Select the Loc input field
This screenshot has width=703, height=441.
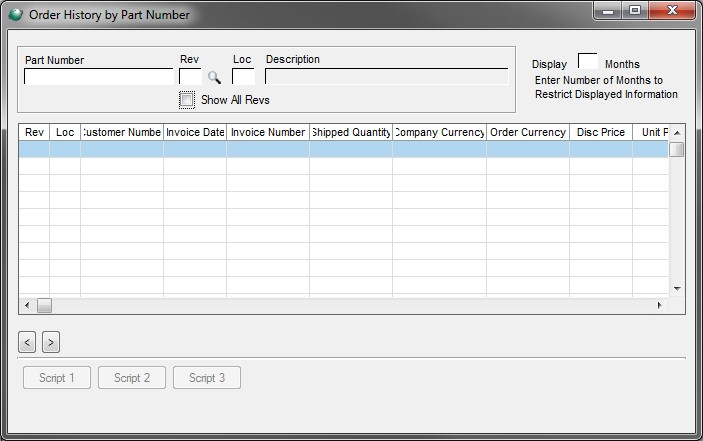[x=243, y=77]
